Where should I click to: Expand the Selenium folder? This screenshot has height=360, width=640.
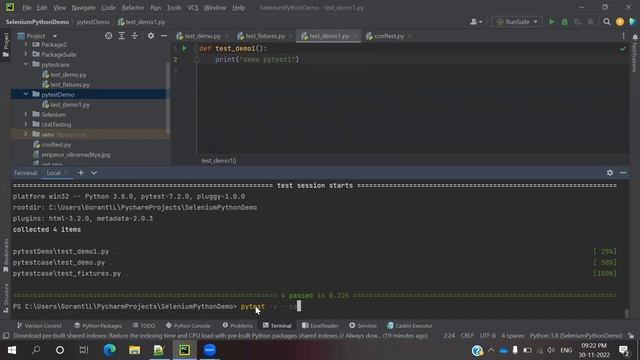[26, 114]
